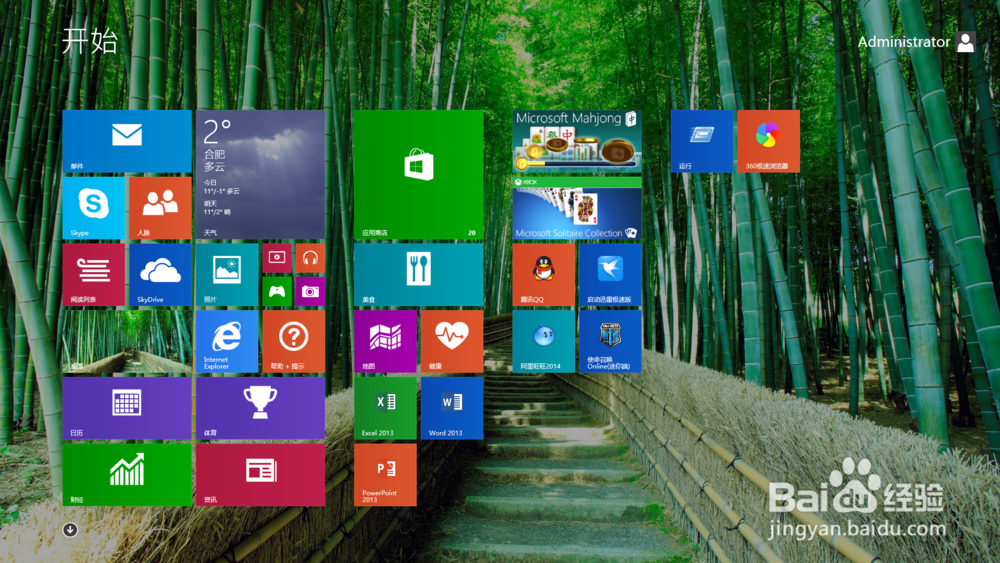Open the 健康 health tile
Viewport: 1000px width, 563px height.
[452, 341]
